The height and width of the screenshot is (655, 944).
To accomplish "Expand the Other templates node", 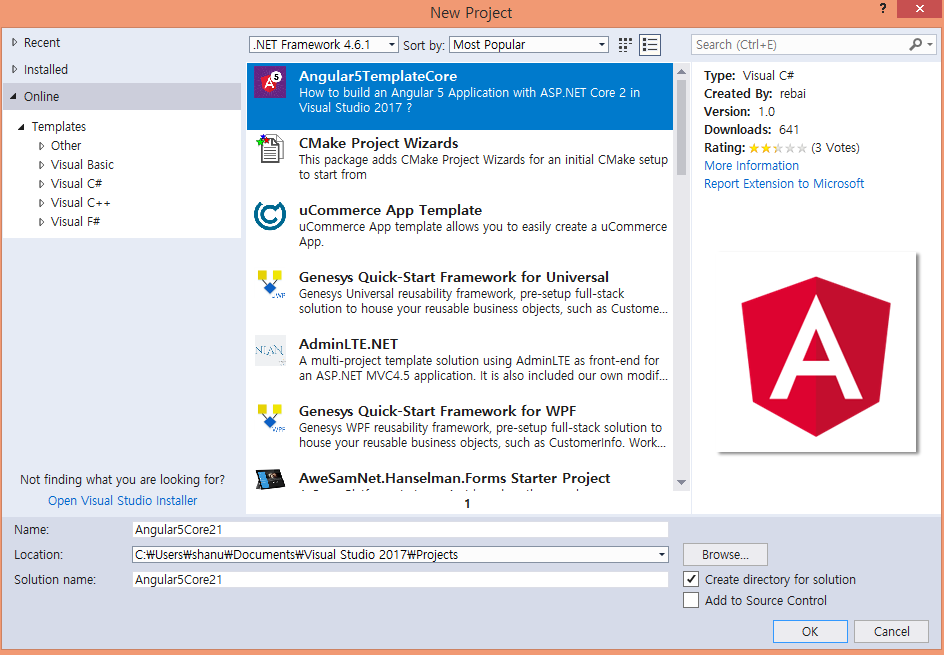I will (x=42, y=146).
